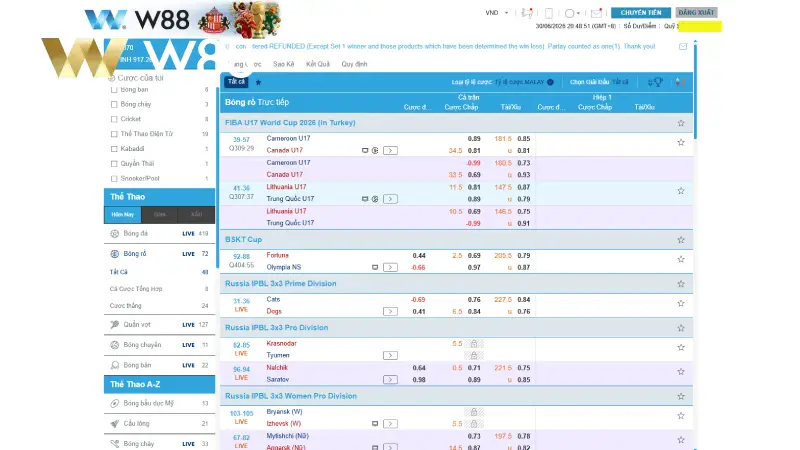The image size is (800, 450).
Task: Open the circle icon dropdown in header
Action: tap(572, 13)
